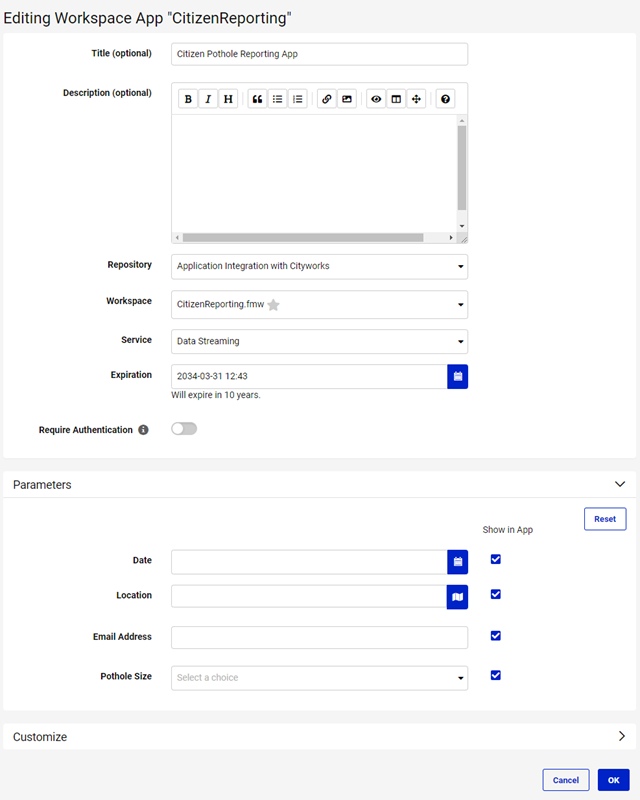The image size is (640, 800).
Task: Create a numbered list in description
Action: (298, 99)
